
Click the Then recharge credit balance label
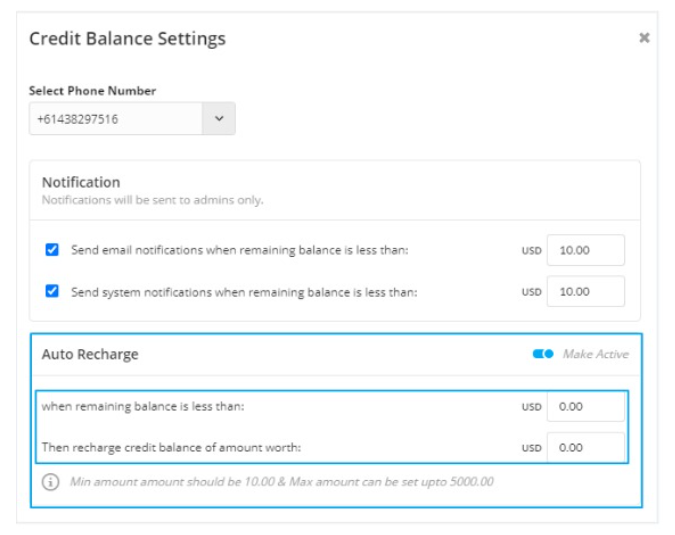click(171, 448)
